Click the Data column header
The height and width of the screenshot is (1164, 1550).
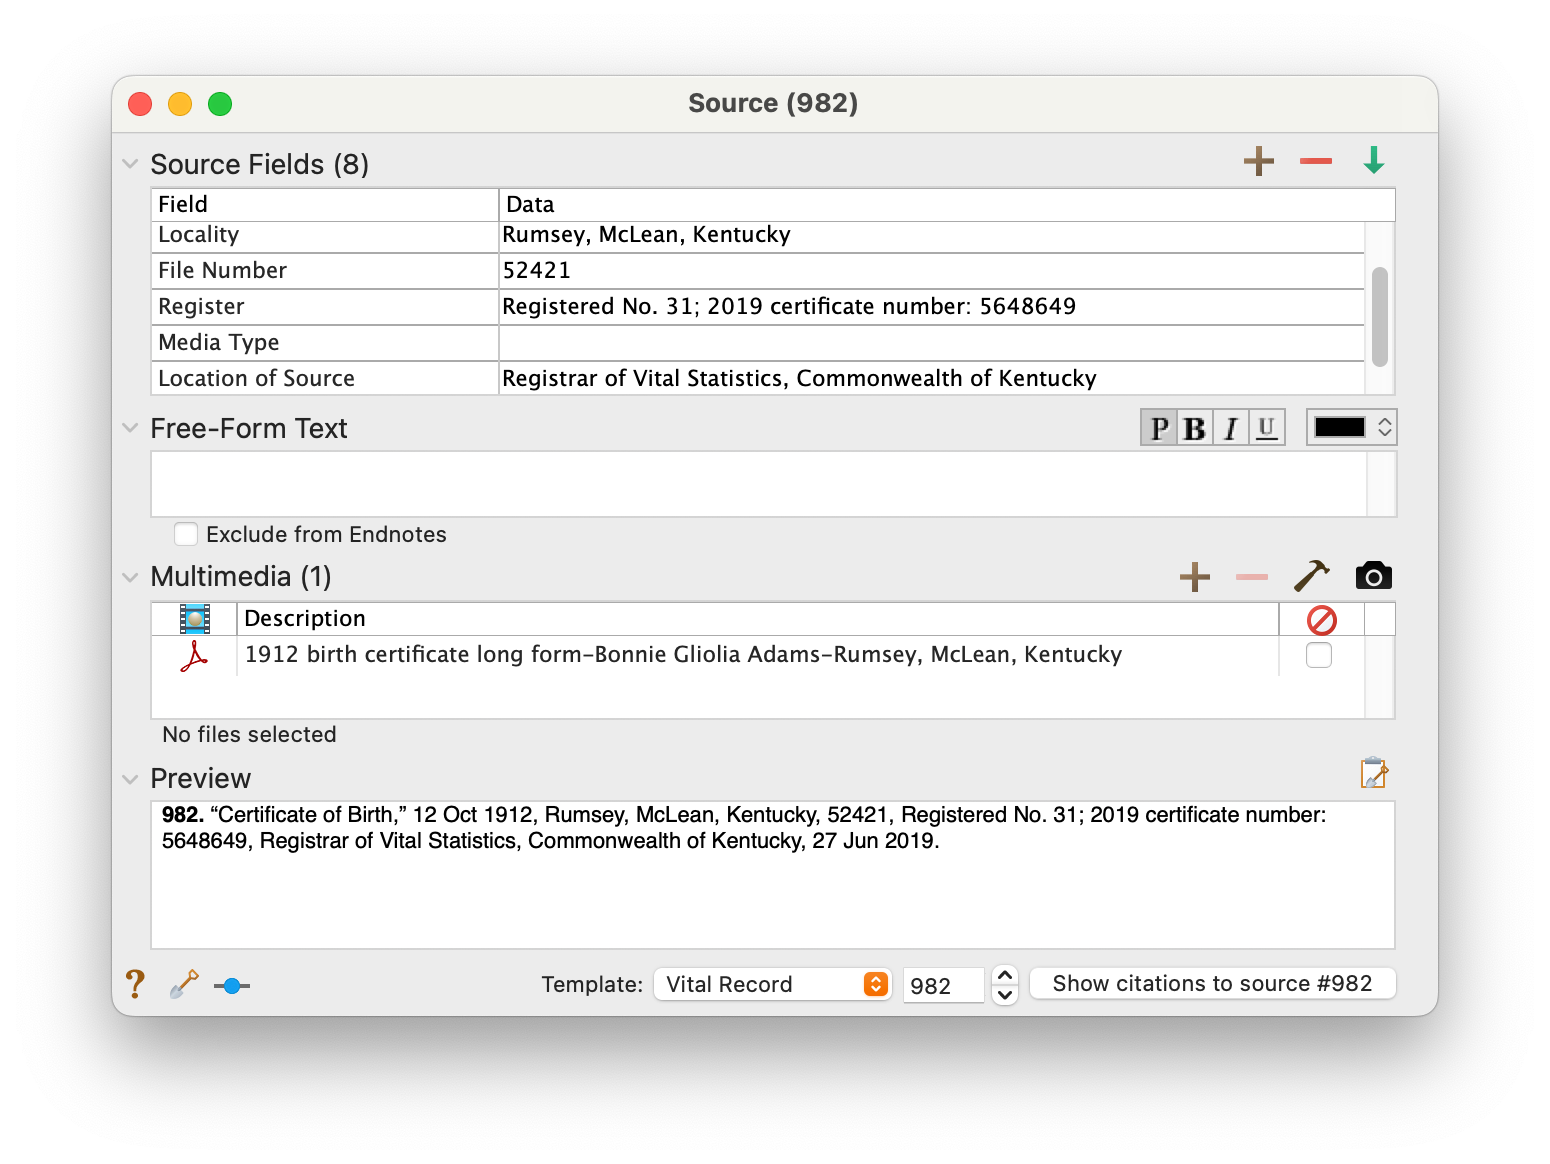(x=947, y=204)
